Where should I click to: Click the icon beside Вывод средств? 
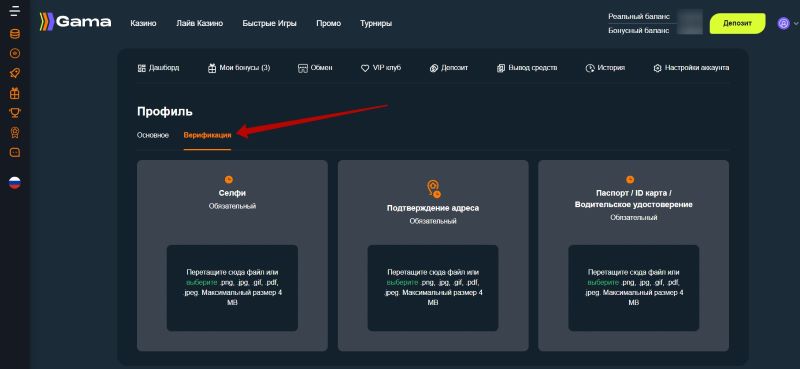(501, 68)
